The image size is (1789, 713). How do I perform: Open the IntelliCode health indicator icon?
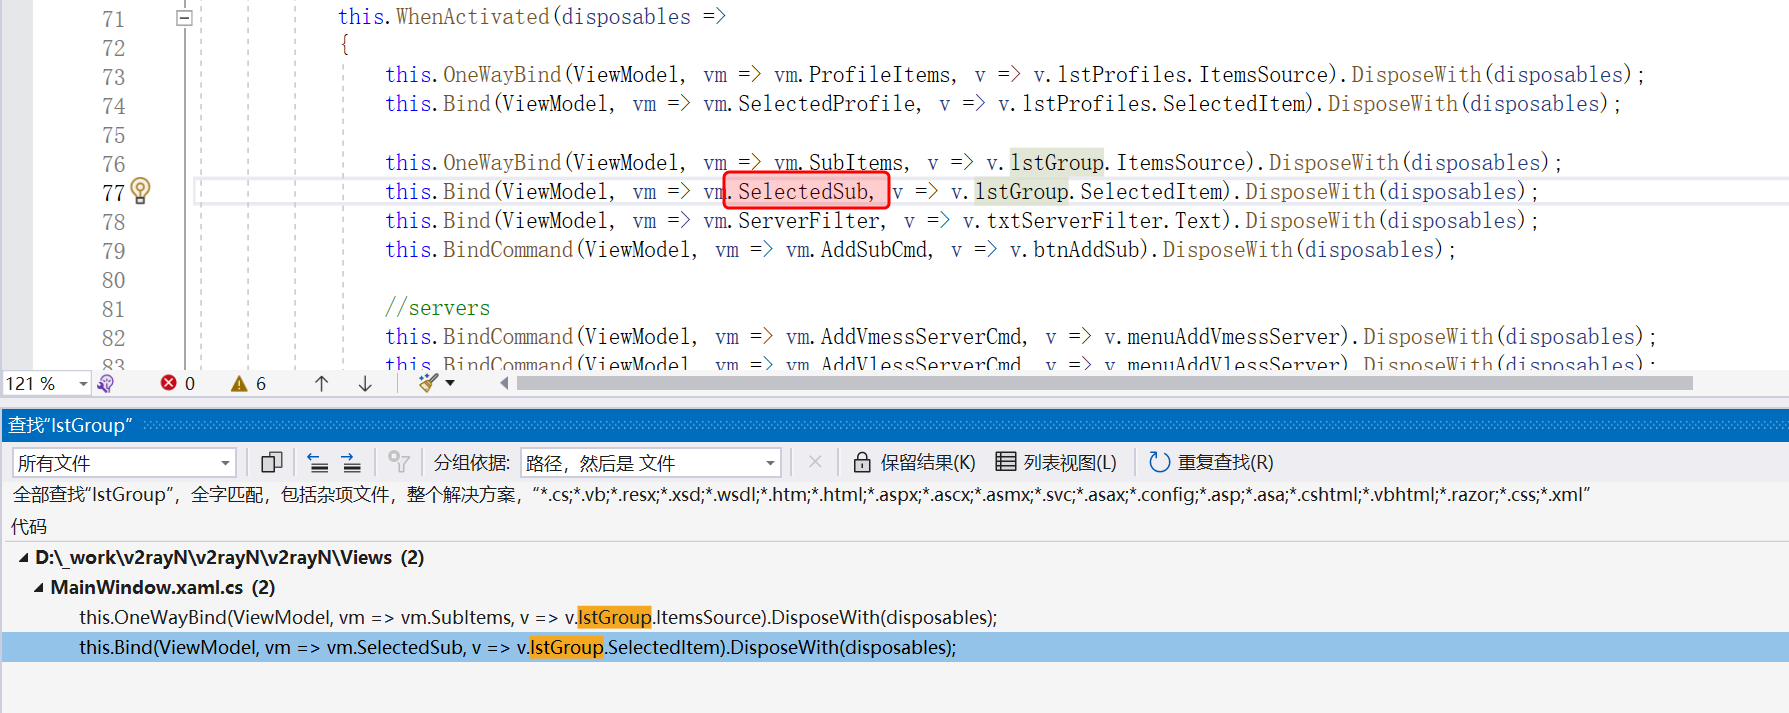(x=106, y=384)
